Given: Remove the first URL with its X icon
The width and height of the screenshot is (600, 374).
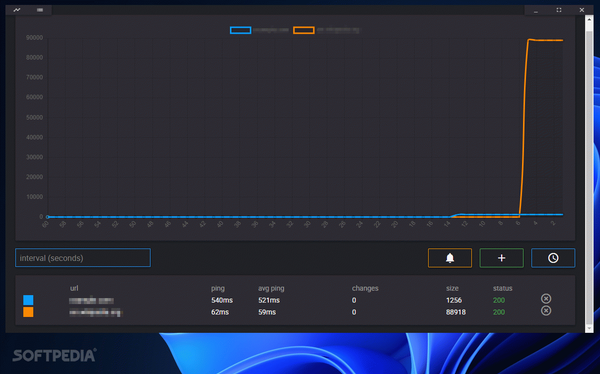Looking at the screenshot, I should [546, 299].
